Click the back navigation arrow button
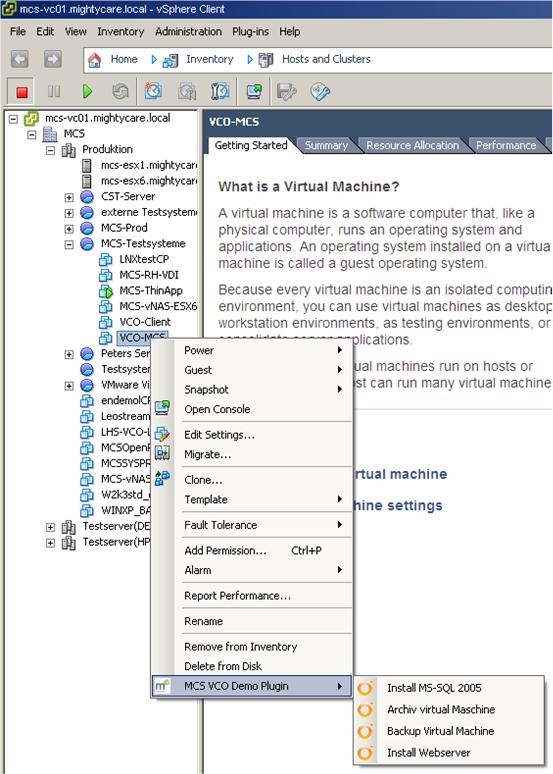The width and height of the screenshot is (553, 774). (20, 60)
